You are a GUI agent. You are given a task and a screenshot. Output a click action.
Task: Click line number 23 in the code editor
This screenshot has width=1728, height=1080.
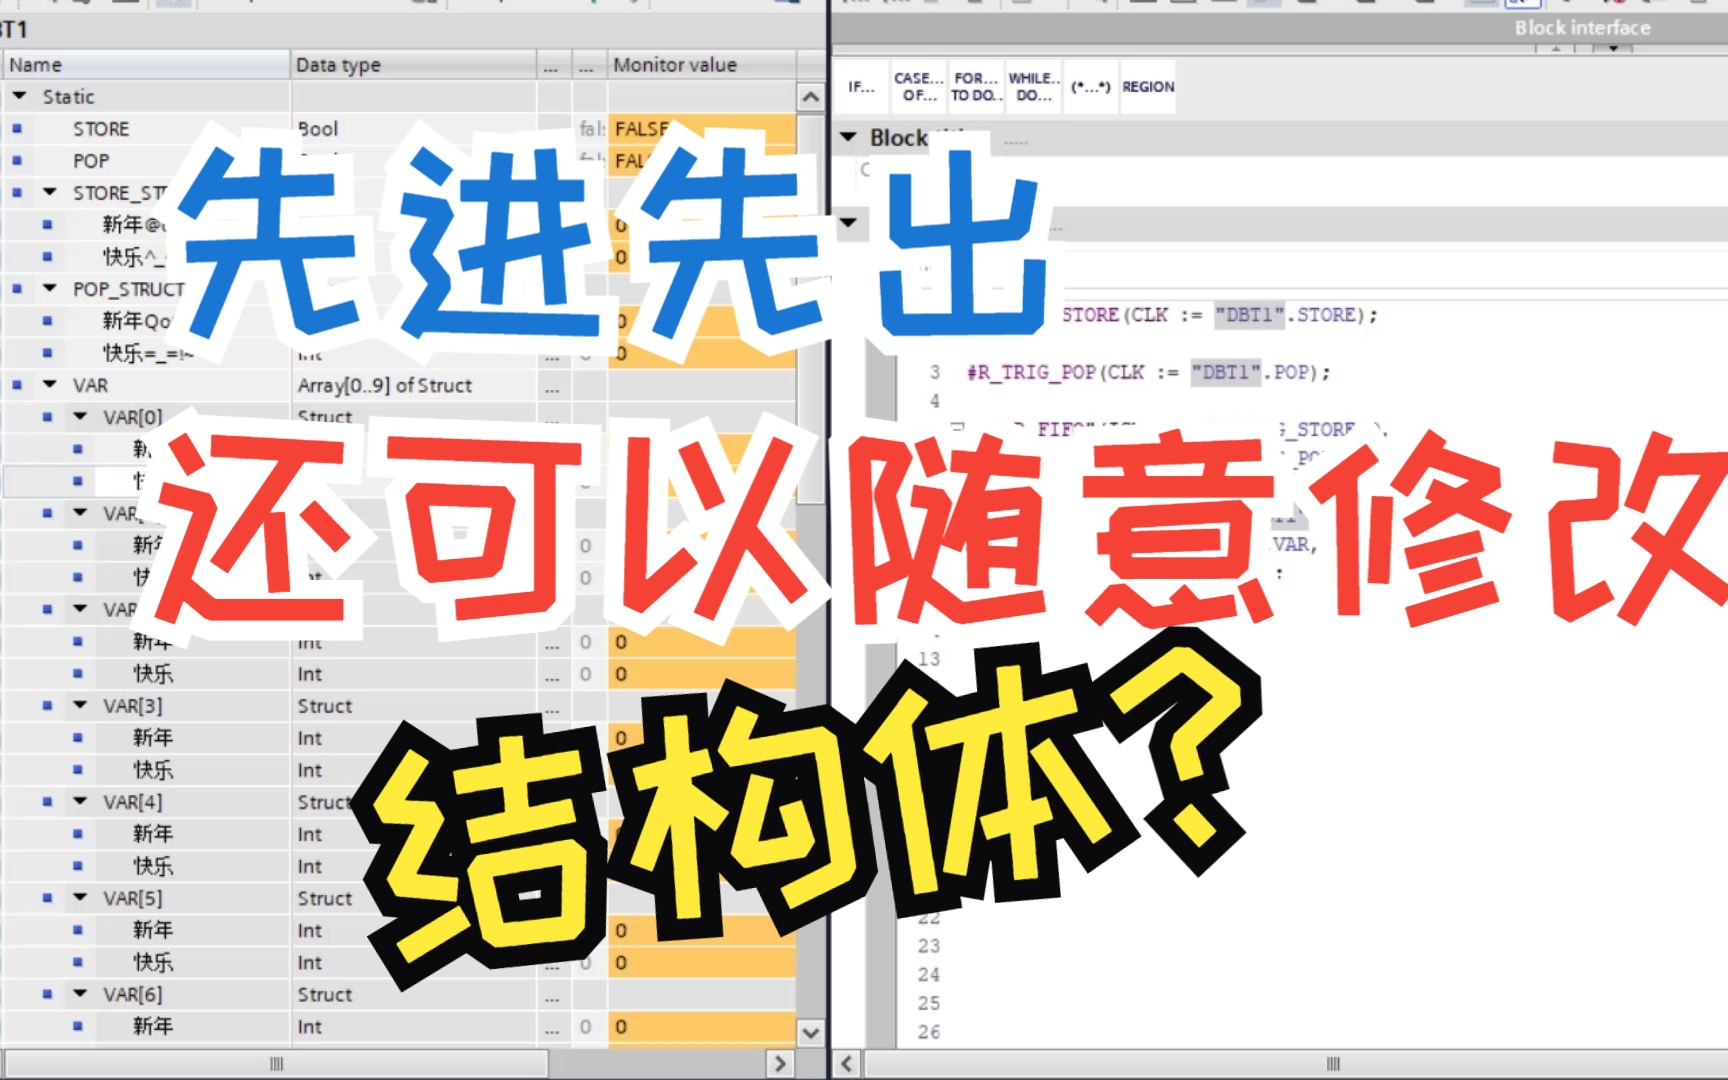click(927, 946)
